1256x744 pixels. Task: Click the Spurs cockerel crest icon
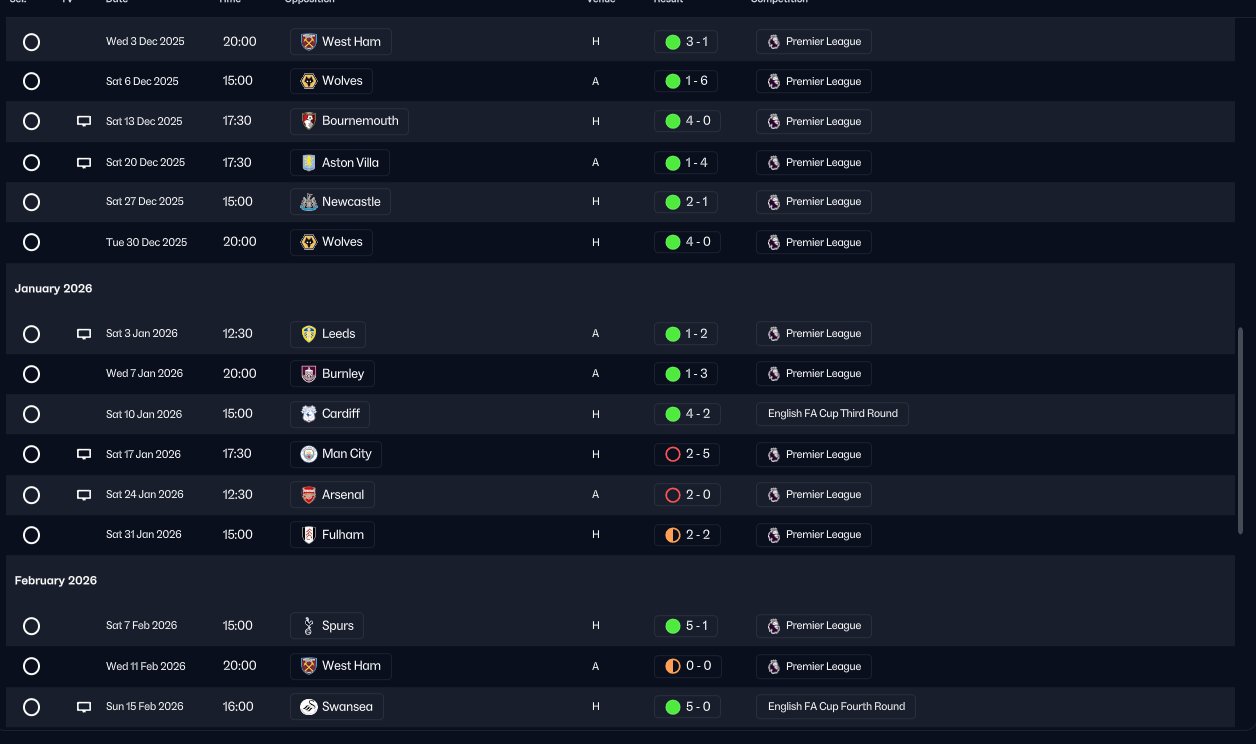(308, 626)
